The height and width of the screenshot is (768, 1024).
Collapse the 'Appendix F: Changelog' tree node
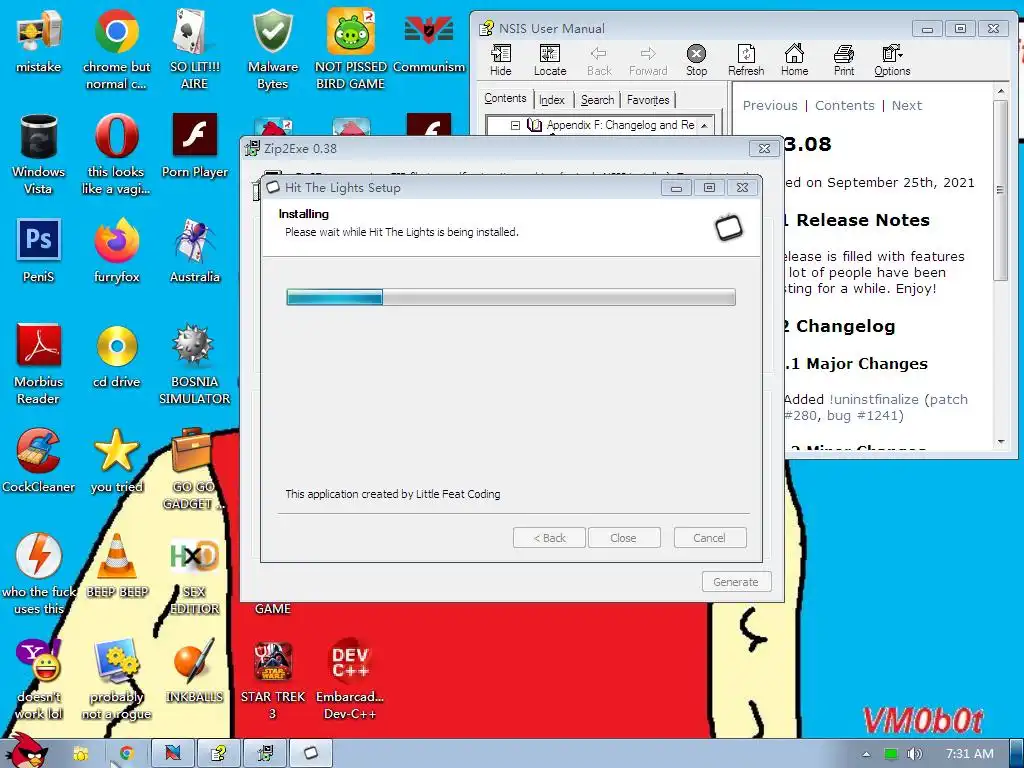click(515, 125)
